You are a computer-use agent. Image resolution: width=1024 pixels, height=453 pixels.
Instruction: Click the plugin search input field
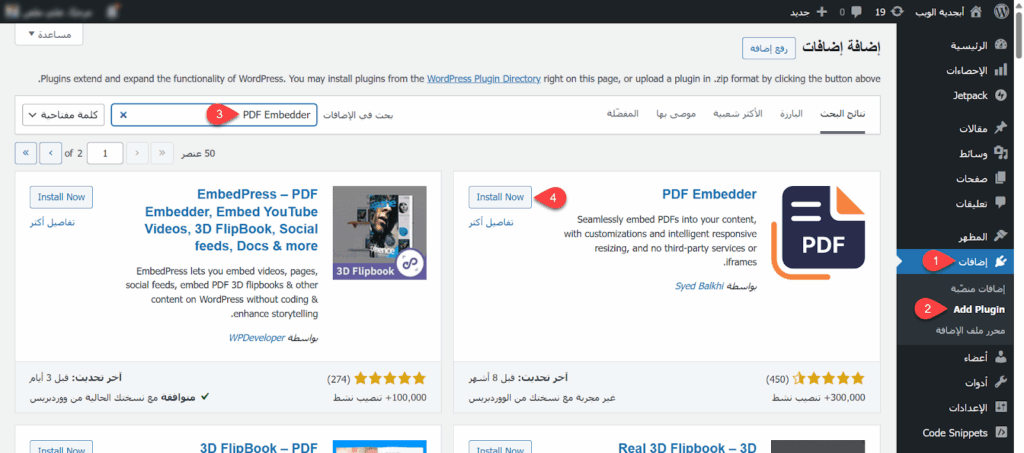tap(220, 115)
